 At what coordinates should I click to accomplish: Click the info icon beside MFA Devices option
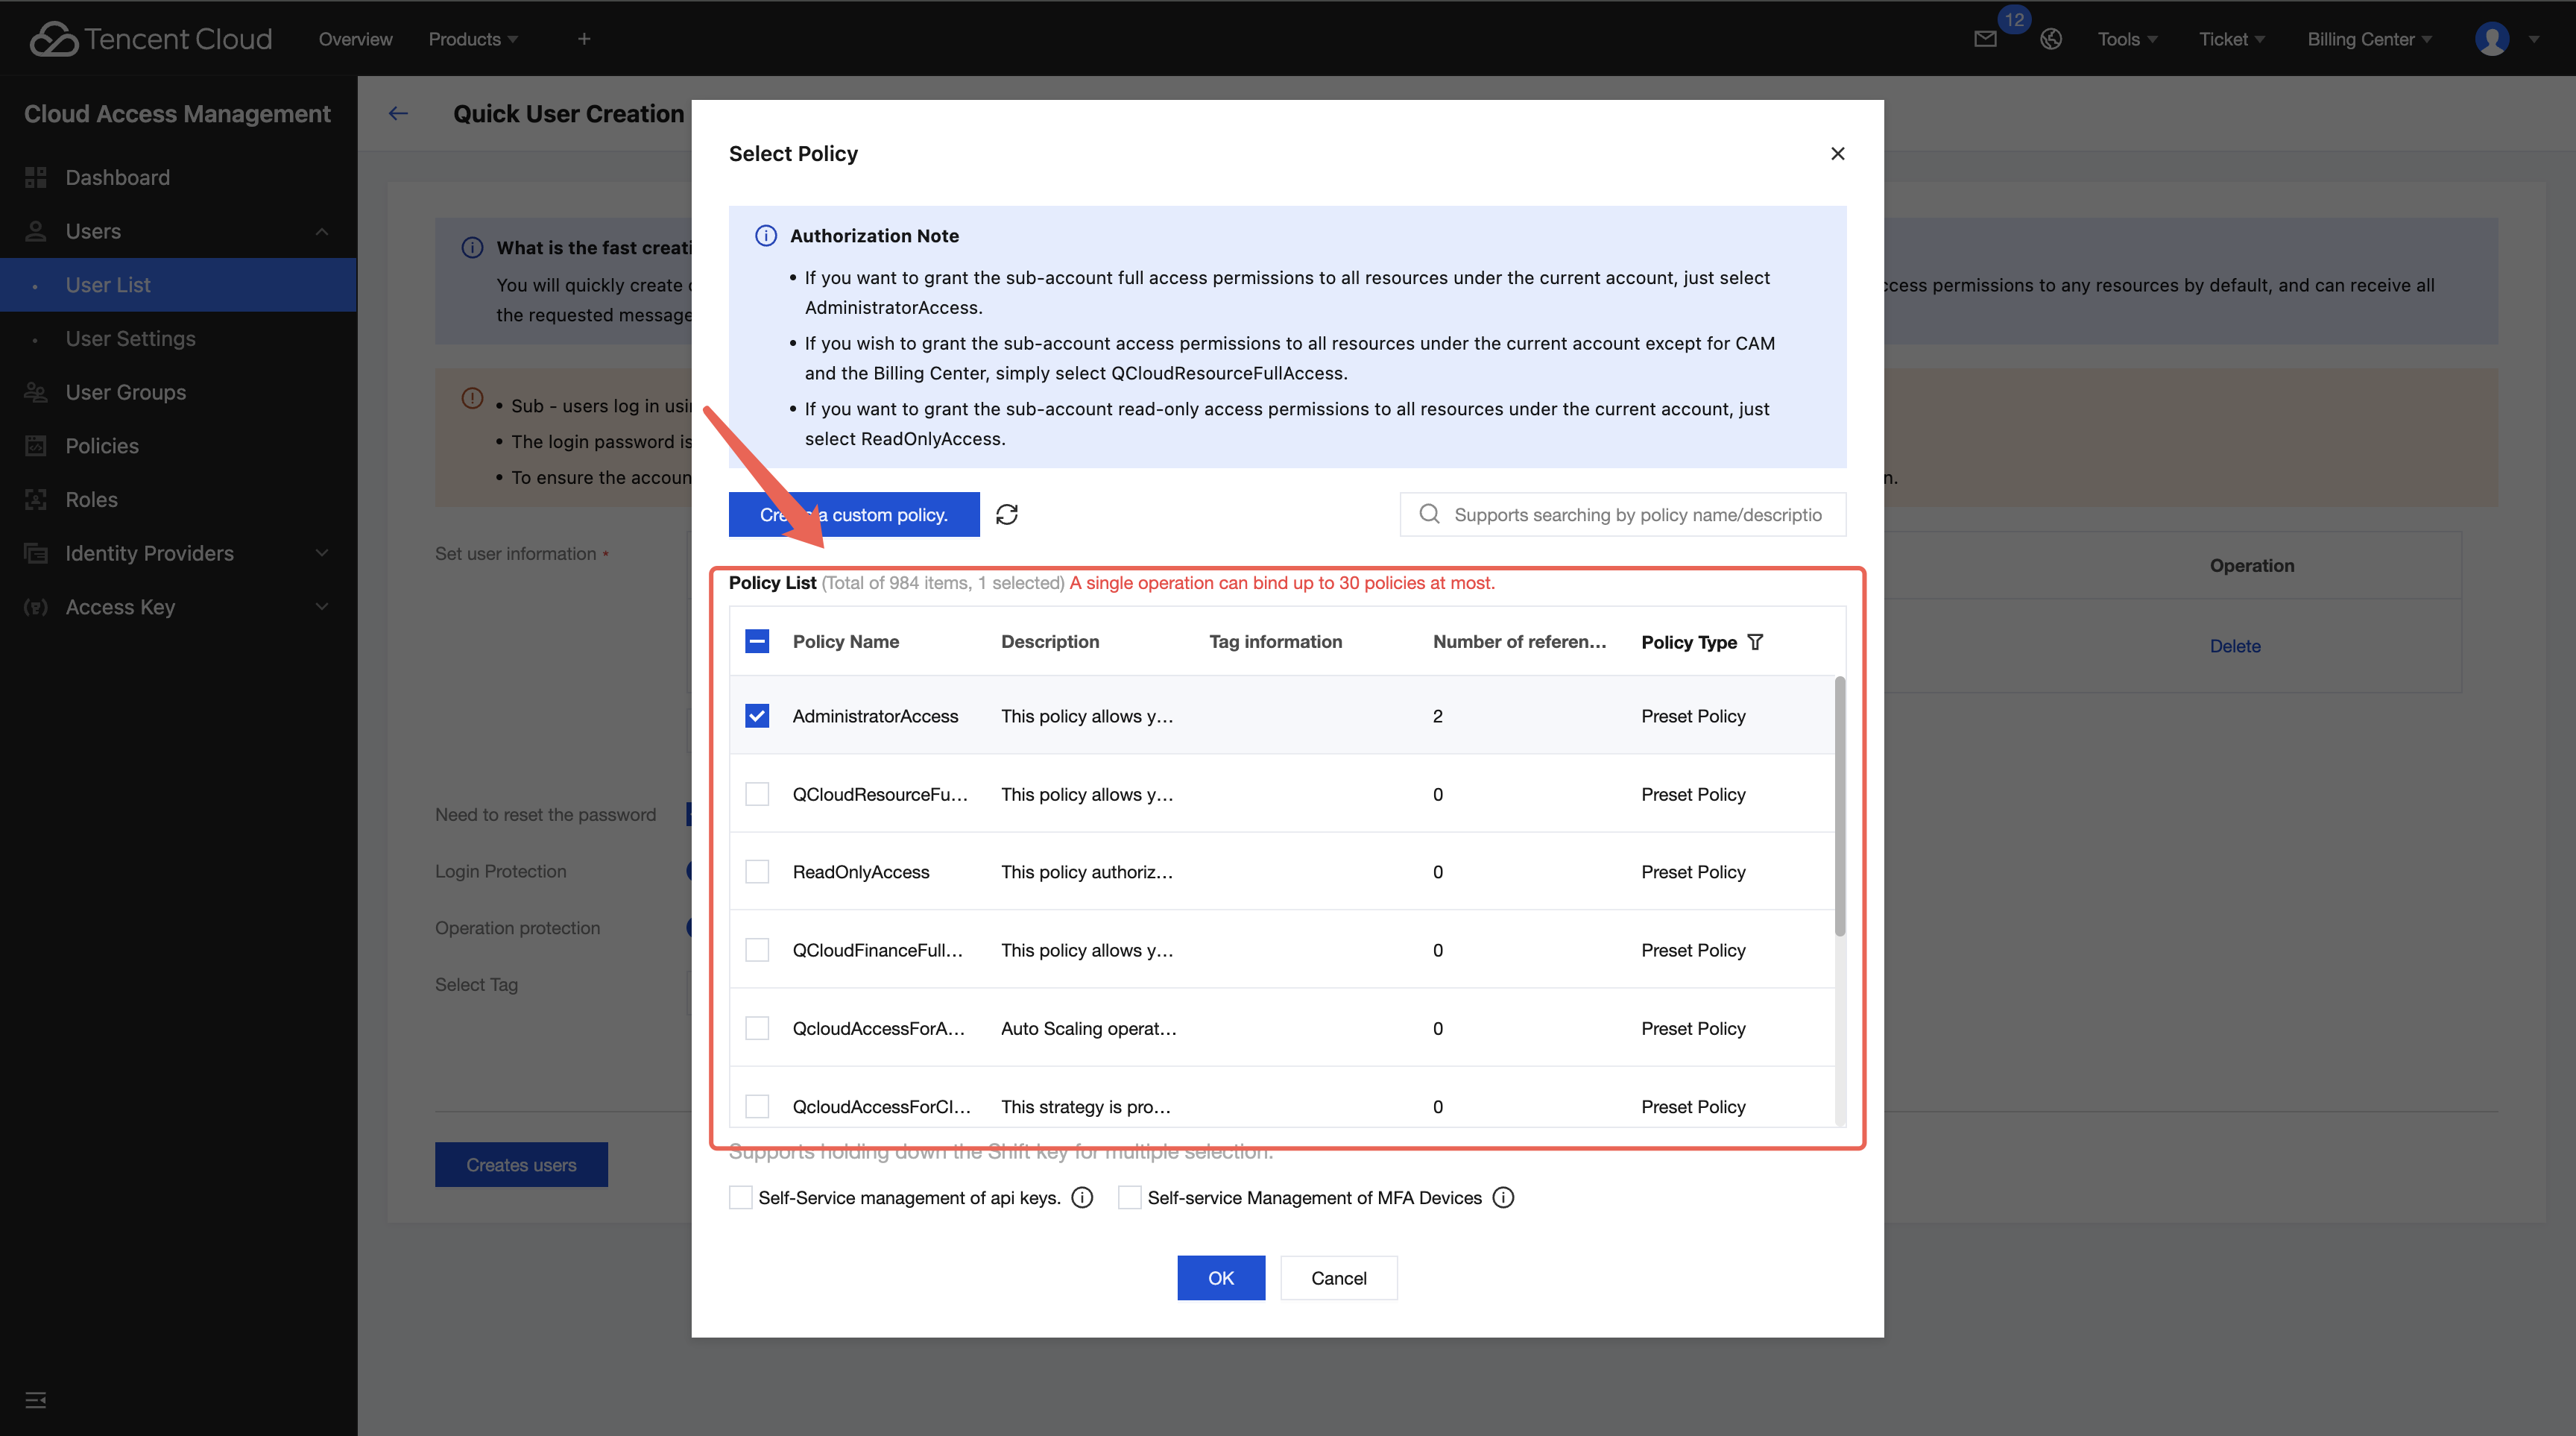pyautogui.click(x=1503, y=1198)
